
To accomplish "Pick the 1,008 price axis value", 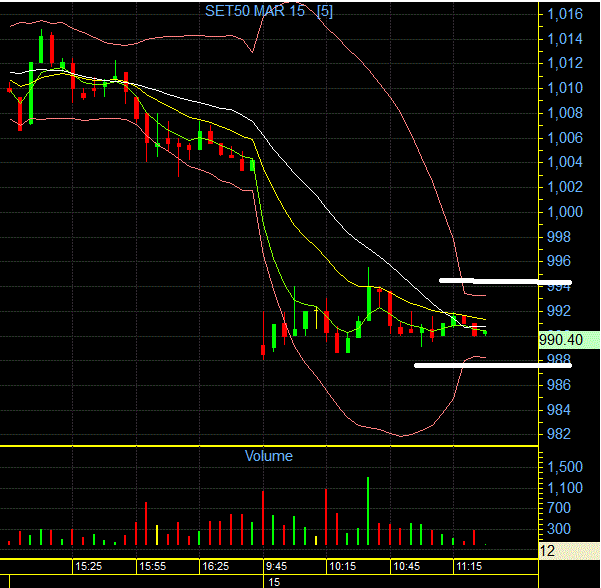I will (x=565, y=113).
